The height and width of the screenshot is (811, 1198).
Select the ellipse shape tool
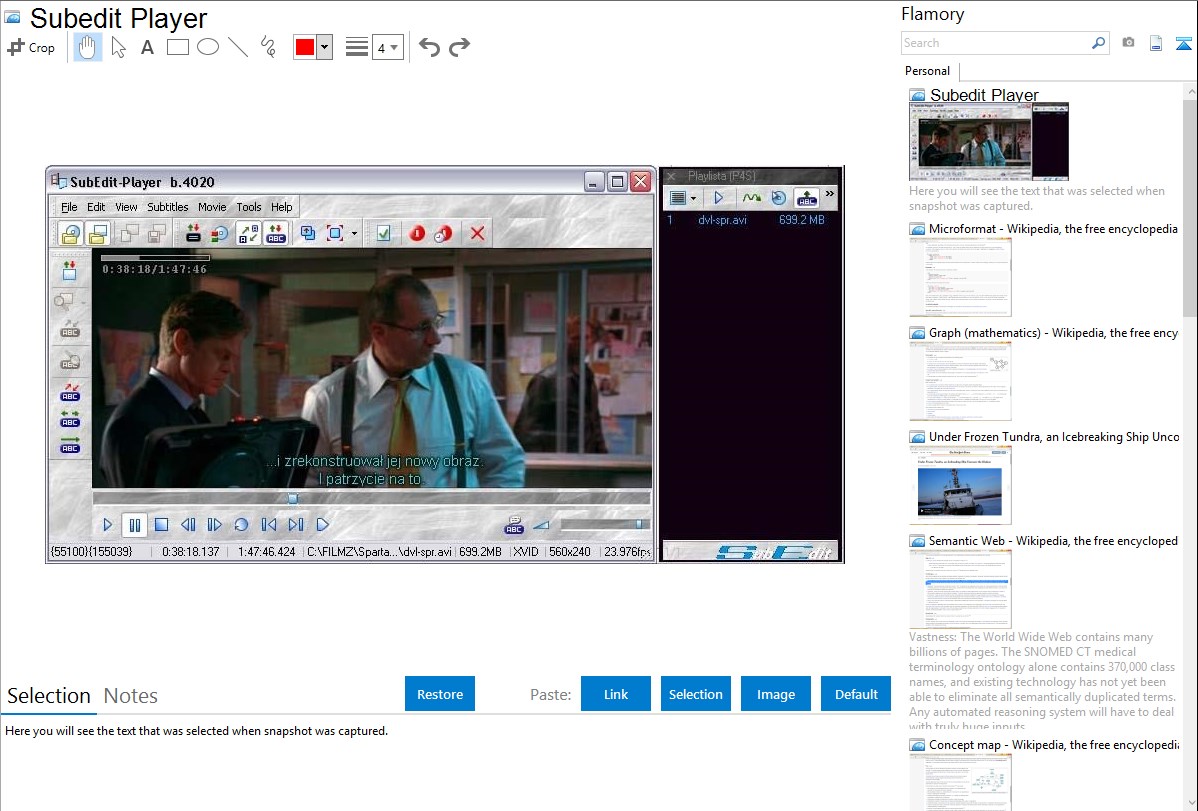tap(208, 47)
